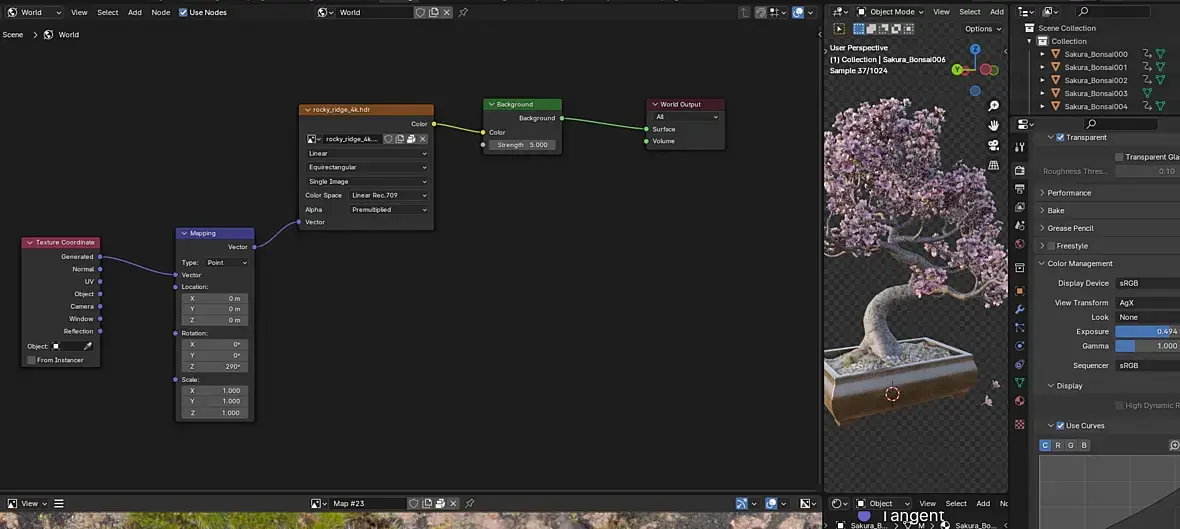Adjust the Gamma slider
The width and height of the screenshot is (1180, 529).
[x=1148, y=346]
